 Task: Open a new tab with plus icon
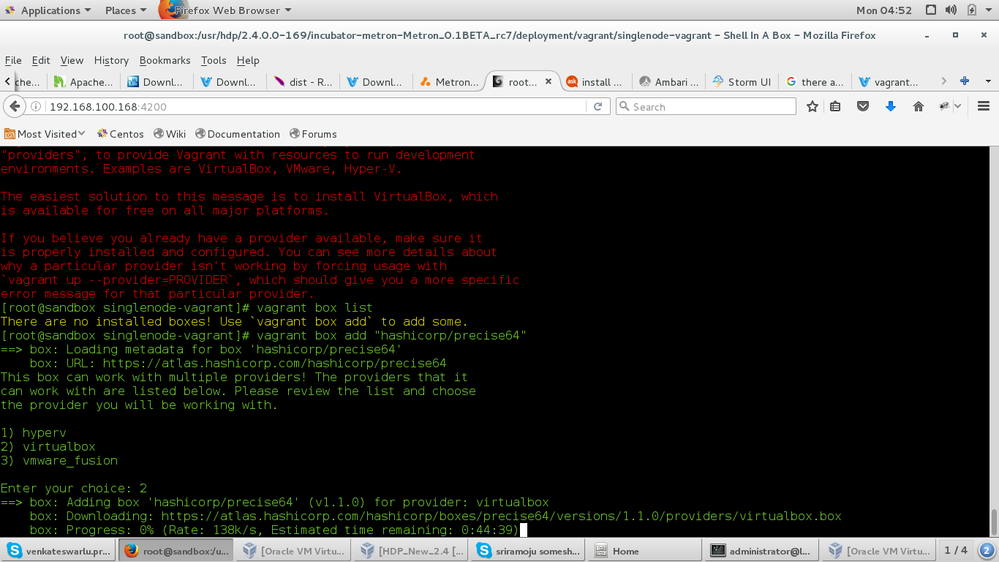[x=965, y=81]
